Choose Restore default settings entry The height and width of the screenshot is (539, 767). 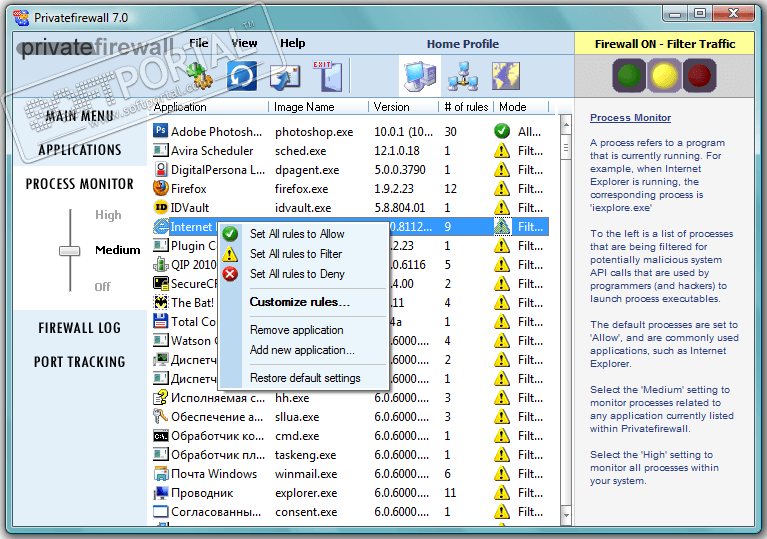pyautogui.click(x=303, y=378)
